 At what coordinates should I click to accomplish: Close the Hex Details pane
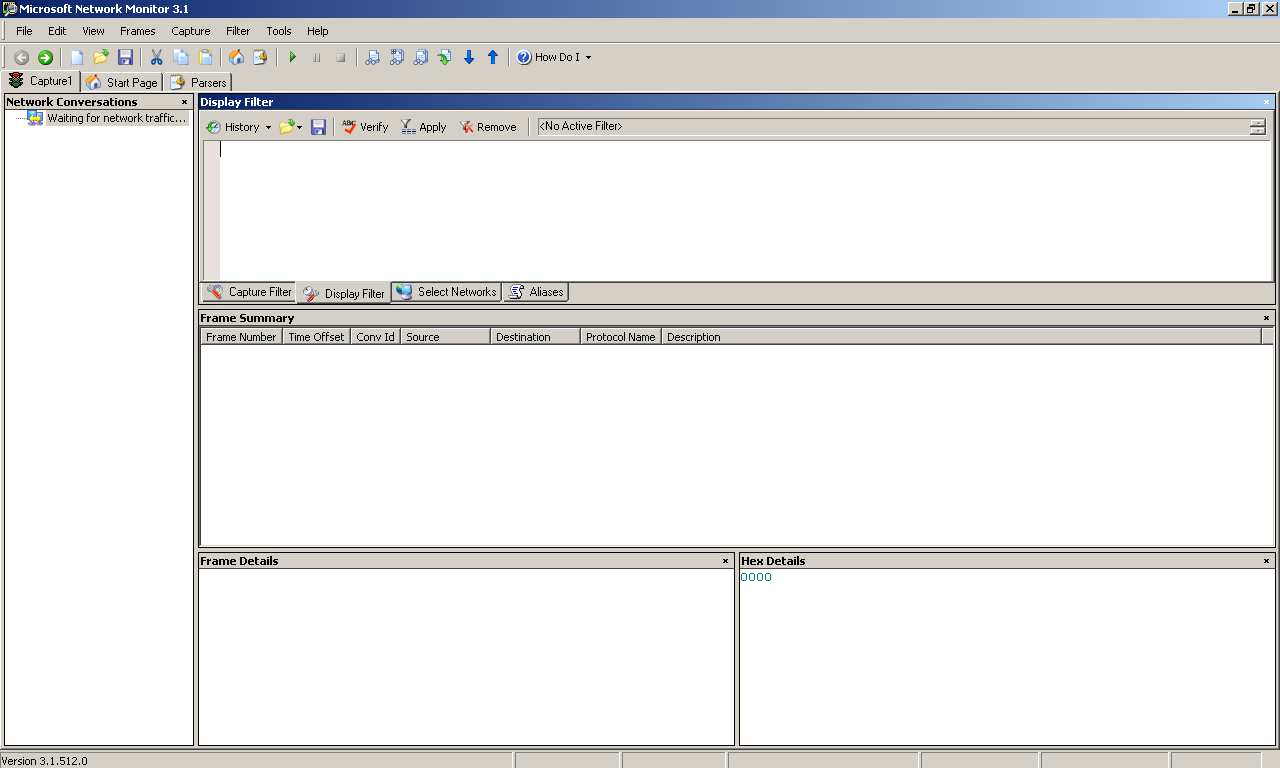click(x=1266, y=561)
